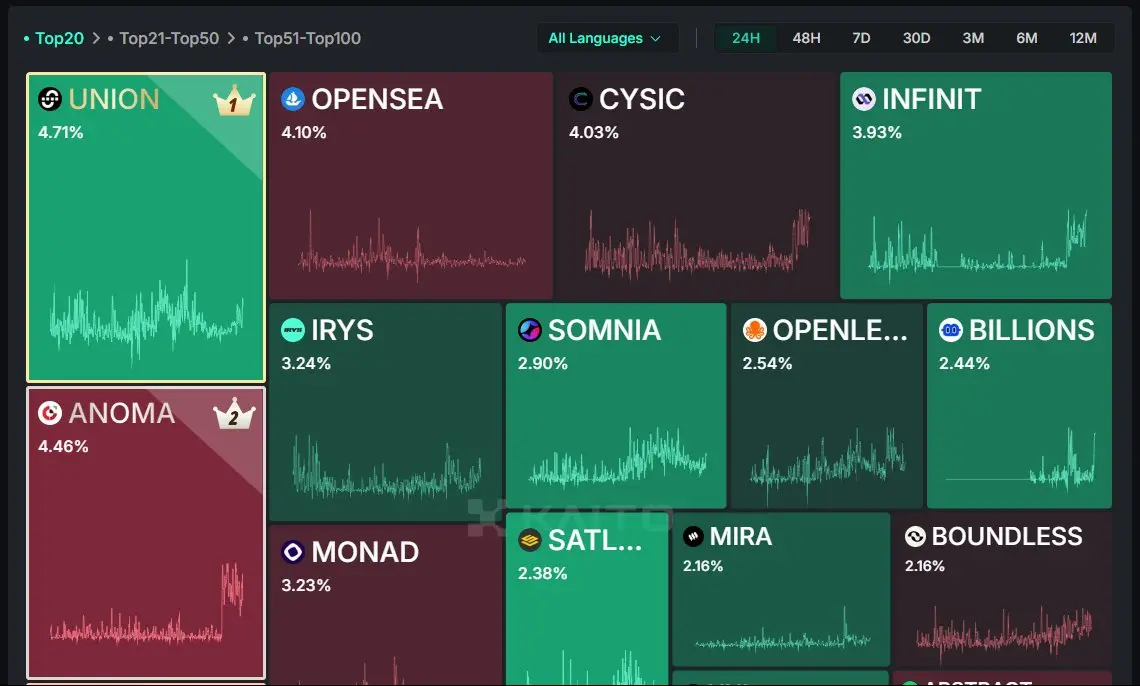Click the UNION project name
The height and width of the screenshot is (686, 1140).
point(114,100)
